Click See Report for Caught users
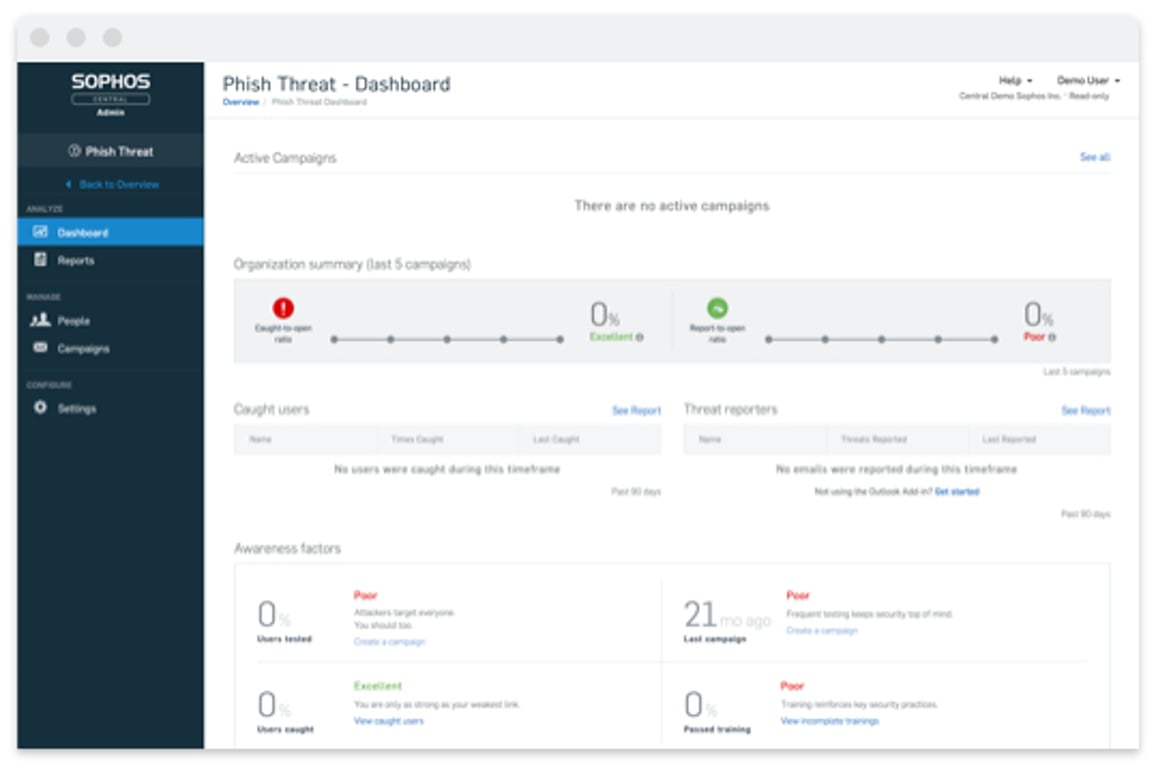Screen dimensions: 1156x768 tap(636, 411)
